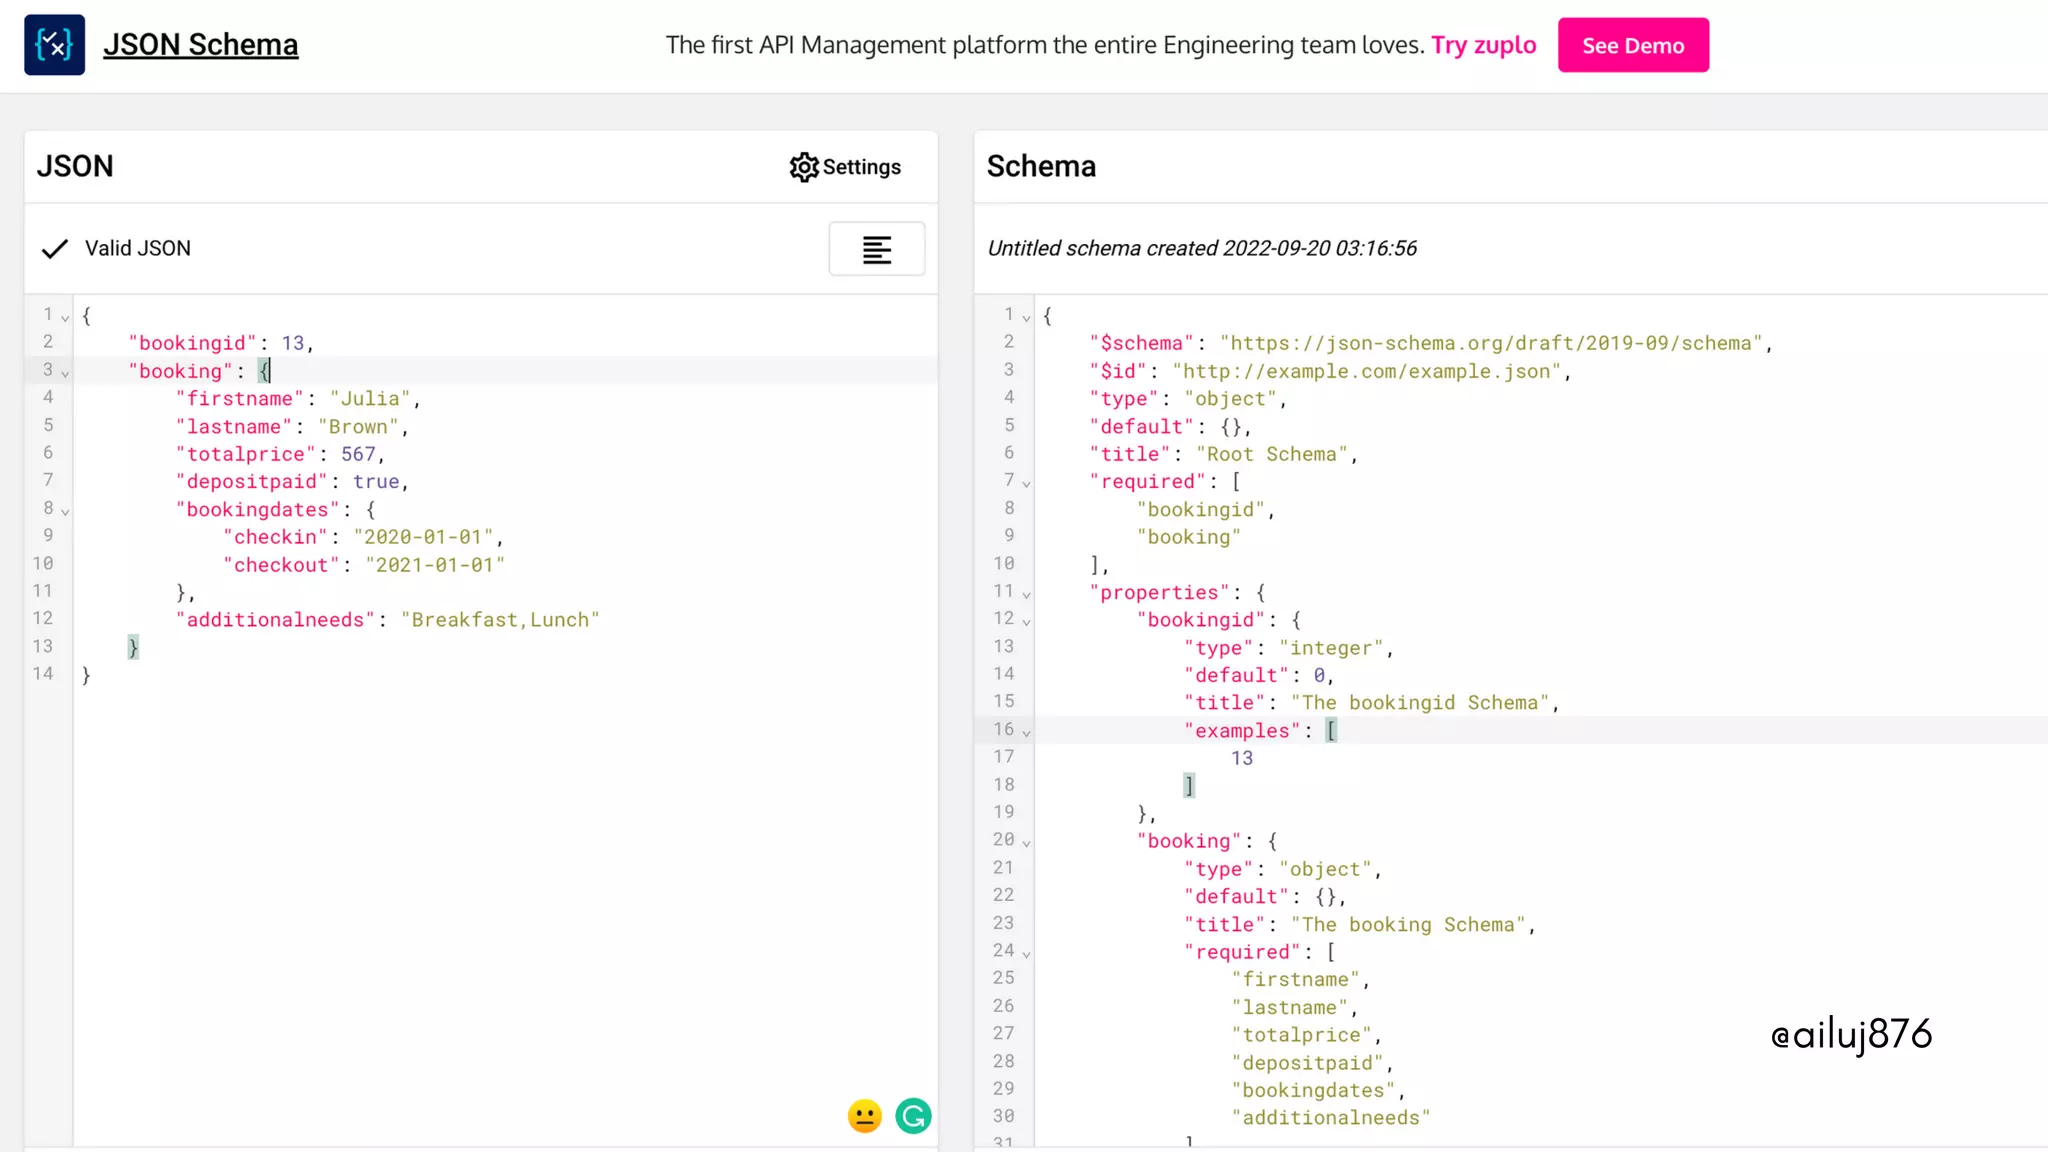Open the Grammarly green icon

click(913, 1116)
